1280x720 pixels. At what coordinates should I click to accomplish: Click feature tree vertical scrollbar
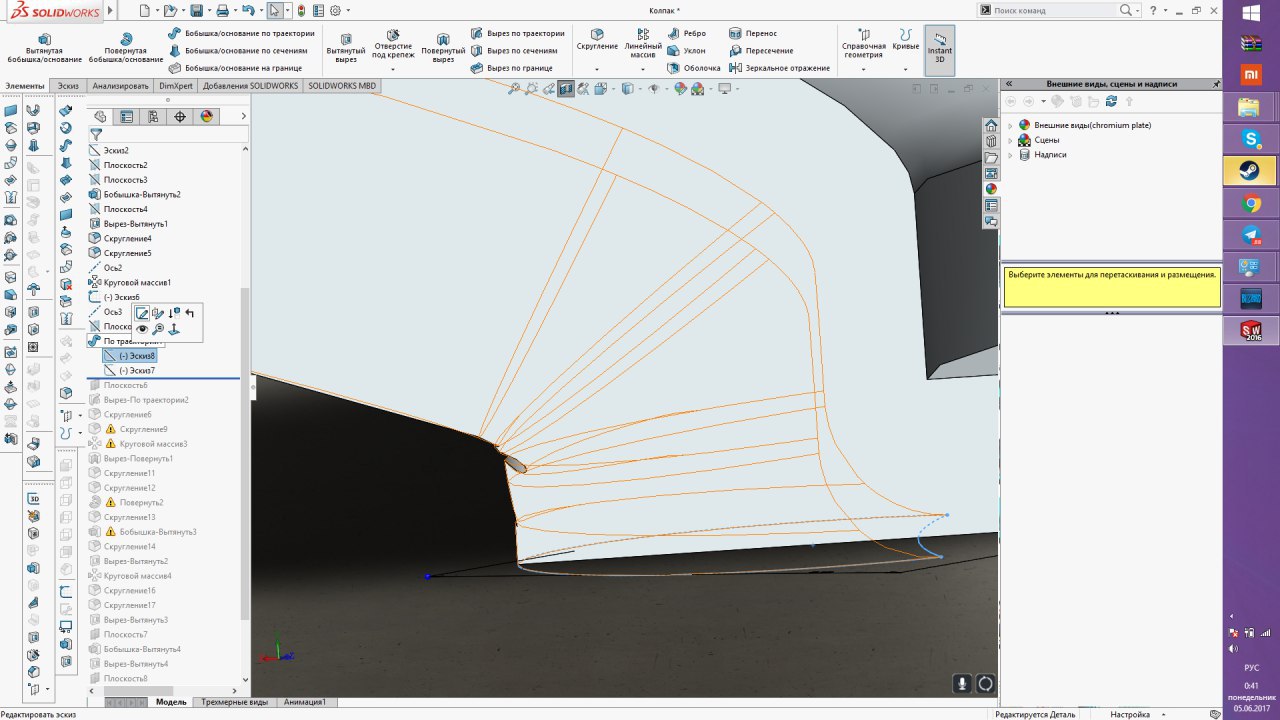[245, 452]
